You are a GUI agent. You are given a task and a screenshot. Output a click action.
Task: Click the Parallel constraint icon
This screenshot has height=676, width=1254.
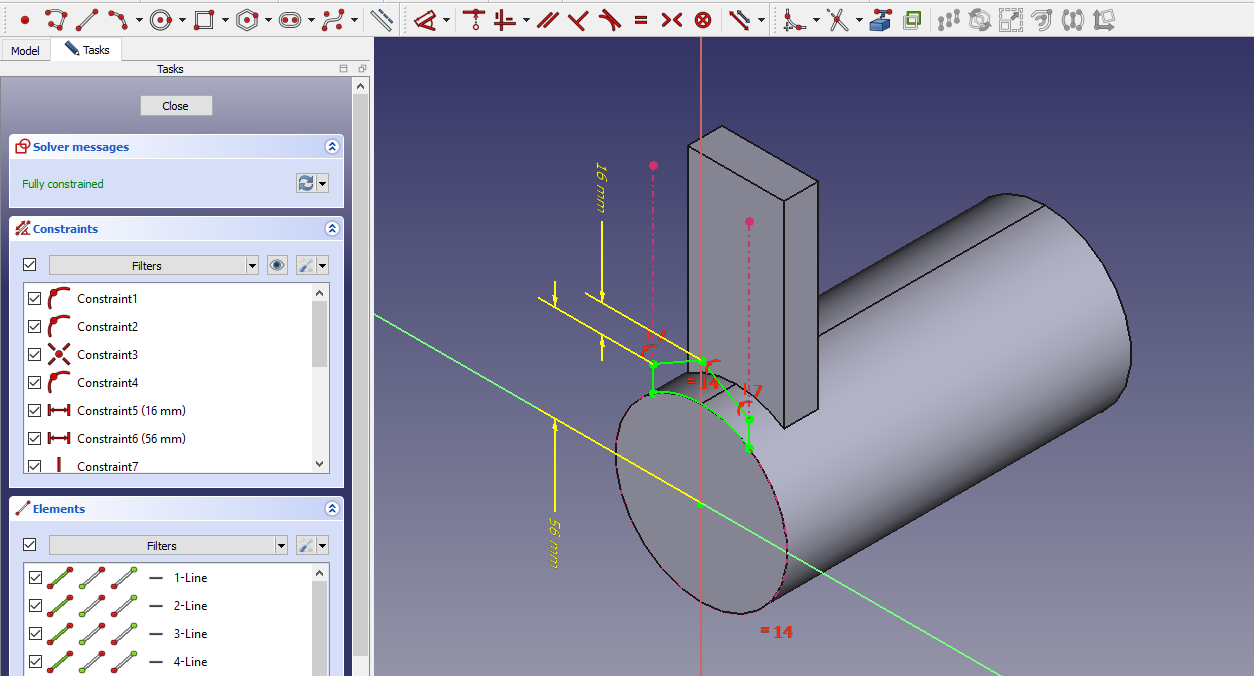point(546,19)
